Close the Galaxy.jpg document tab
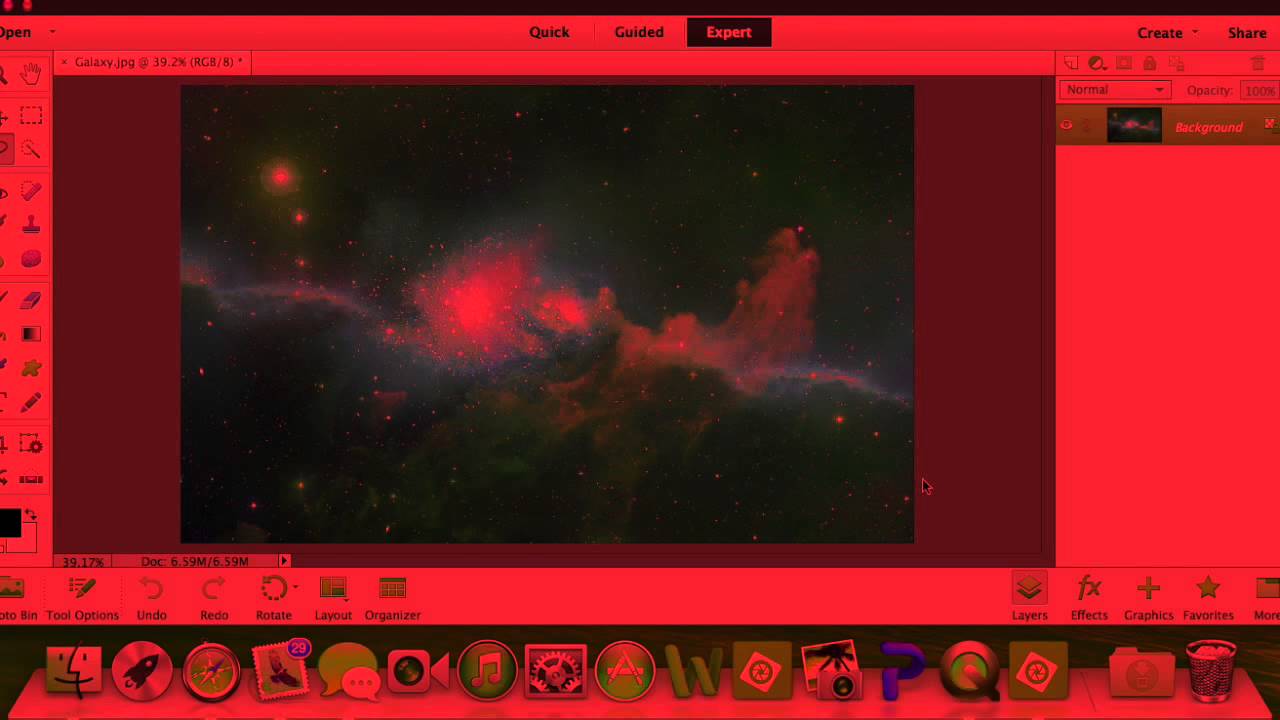The width and height of the screenshot is (1280, 720). (x=64, y=62)
